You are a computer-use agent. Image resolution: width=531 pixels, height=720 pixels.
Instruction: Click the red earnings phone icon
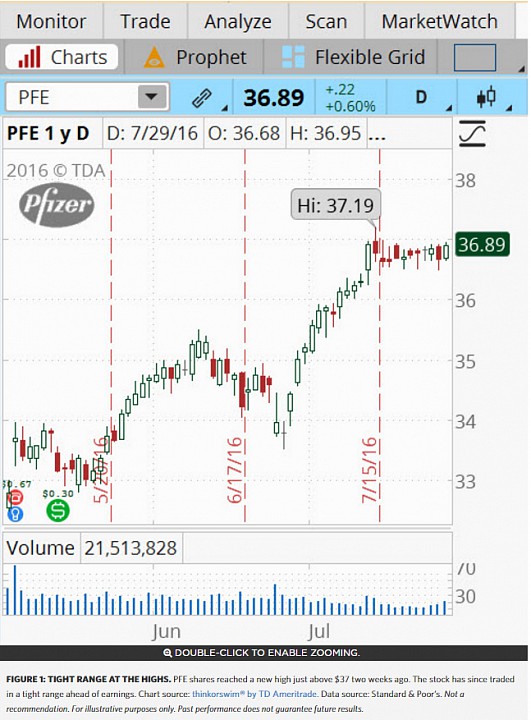click(x=16, y=497)
